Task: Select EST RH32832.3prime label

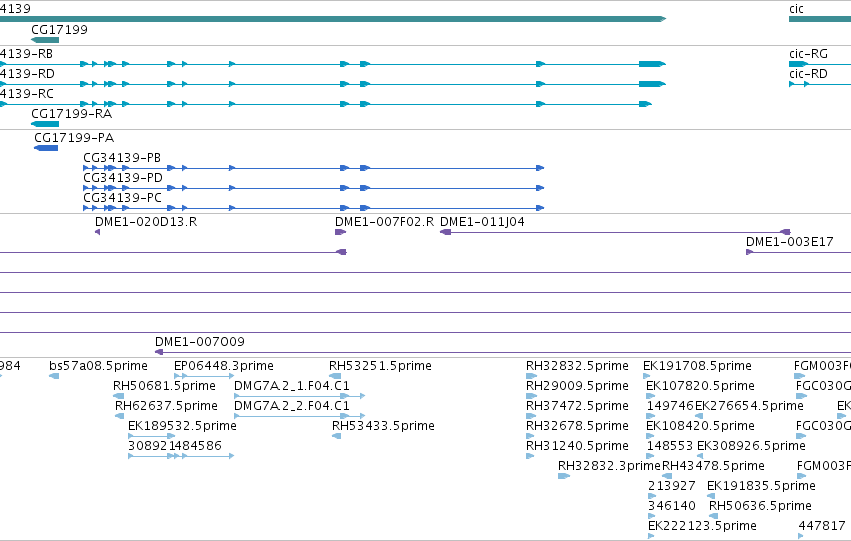Action: pyautogui.click(x=609, y=466)
